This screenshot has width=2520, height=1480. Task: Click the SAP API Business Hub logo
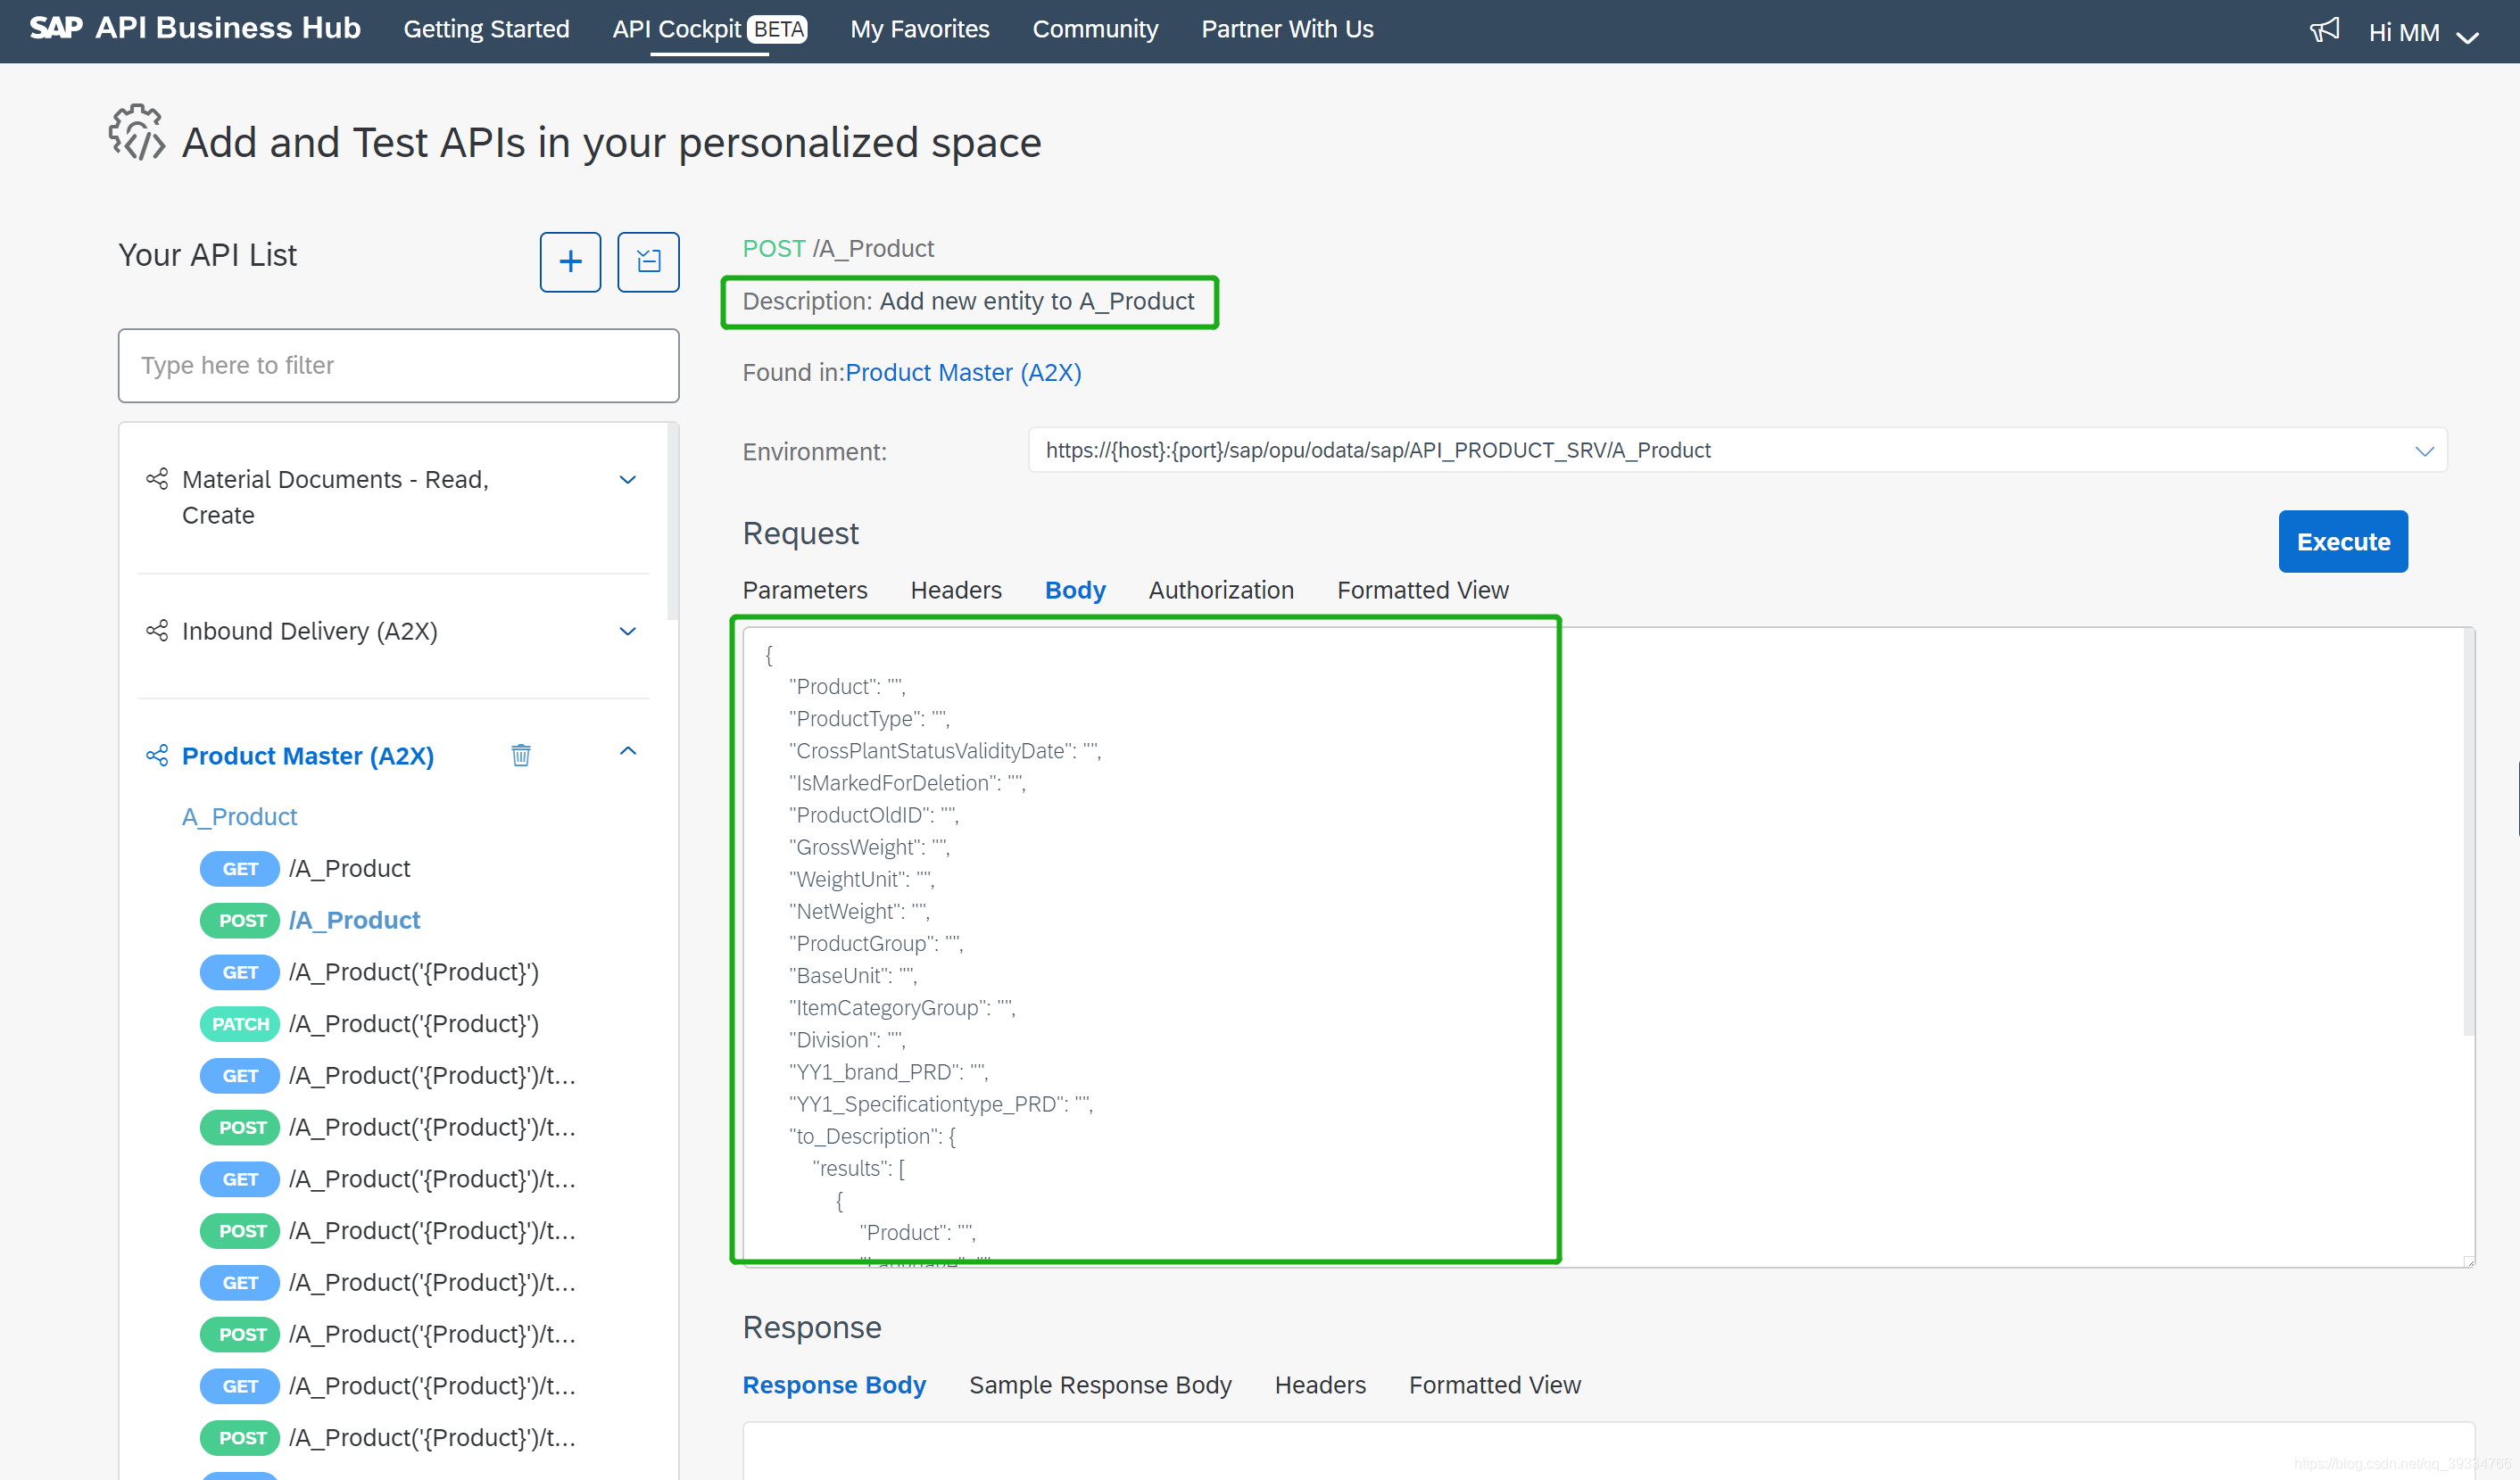[195, 28]
